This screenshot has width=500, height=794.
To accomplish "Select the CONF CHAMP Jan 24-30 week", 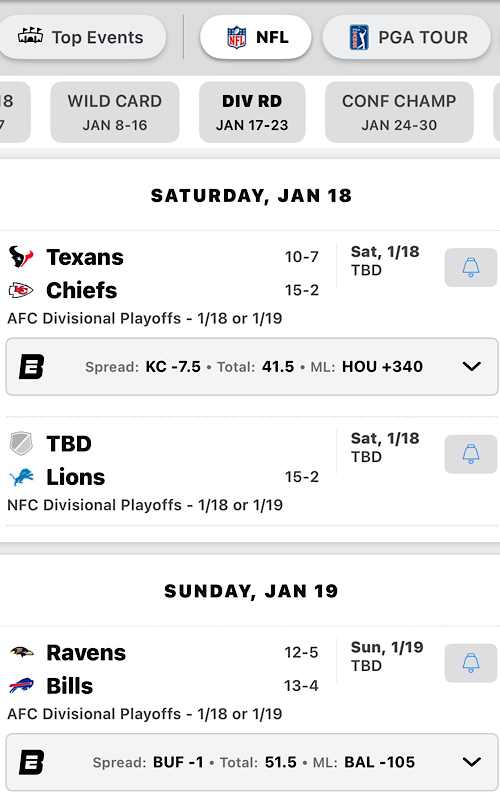I will coord(399,112).
